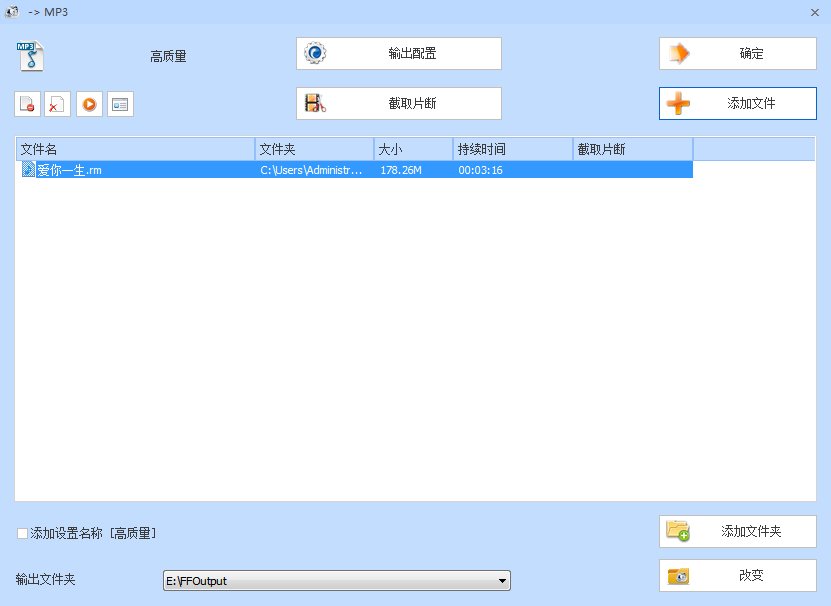This screenshot has width=831, height=606.
Task: Open the file information panel icon
Action: pos(120,104)
